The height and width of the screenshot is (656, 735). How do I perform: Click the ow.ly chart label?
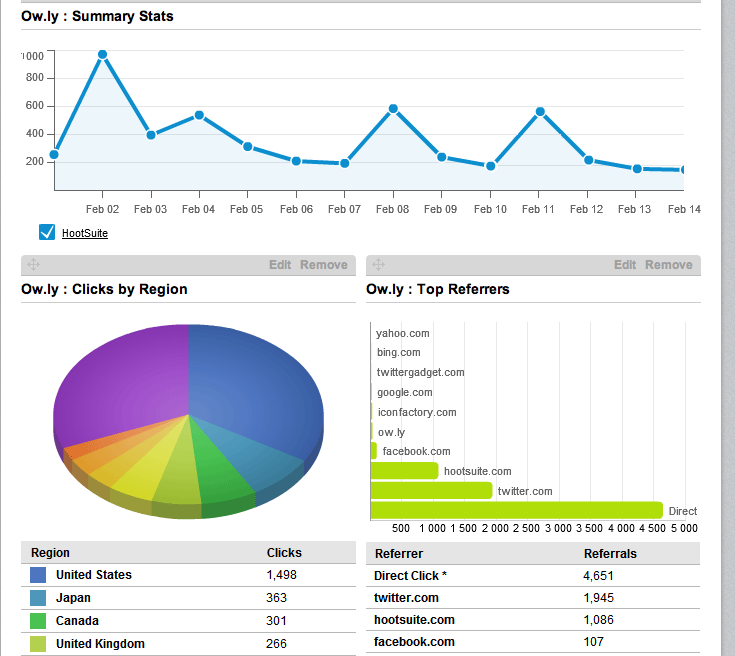coord(391,432)
